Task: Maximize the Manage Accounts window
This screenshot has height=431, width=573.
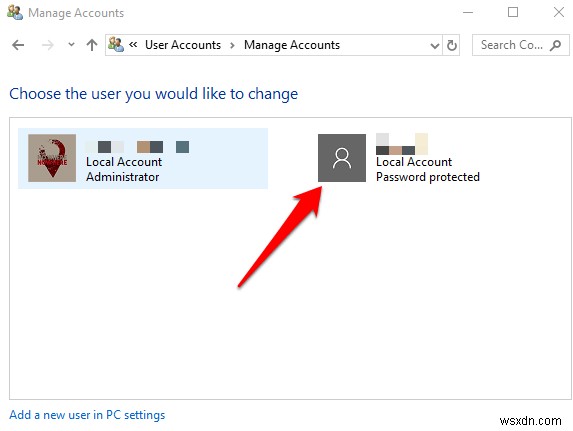Action: (513, 12)
